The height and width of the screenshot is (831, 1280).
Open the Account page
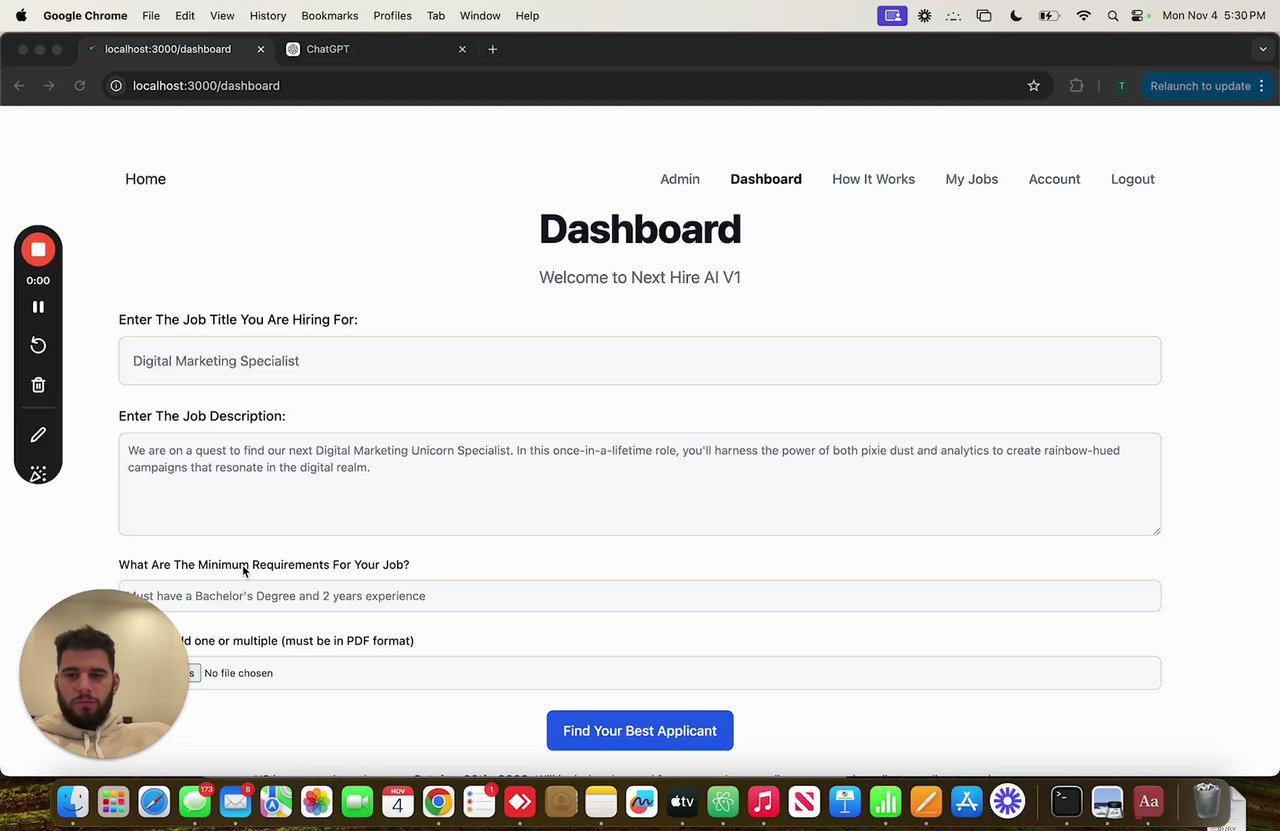pos(1054,179)
